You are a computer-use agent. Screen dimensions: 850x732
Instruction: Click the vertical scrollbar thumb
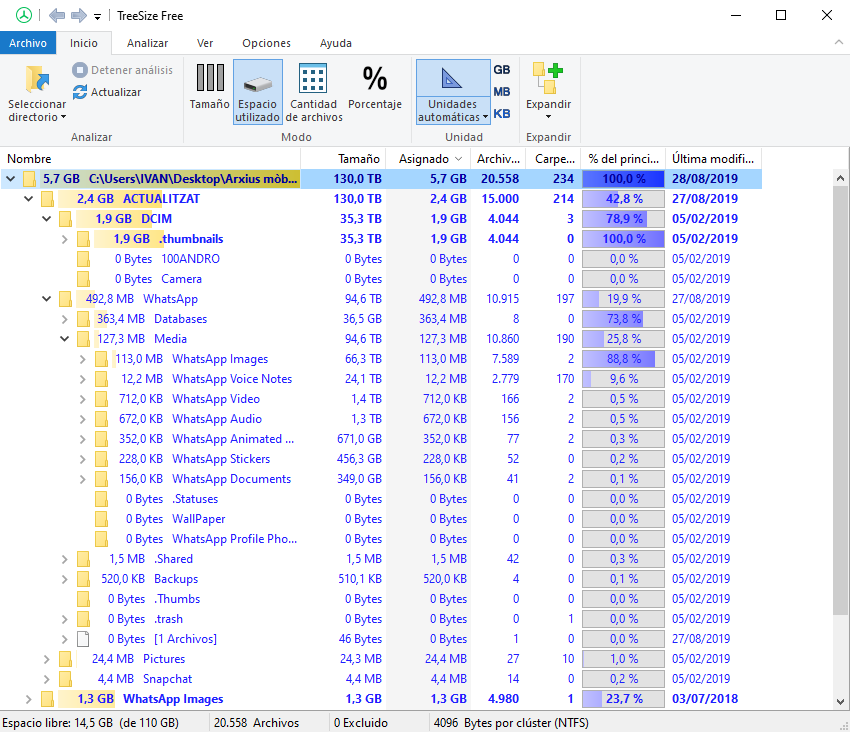point(840,400)
